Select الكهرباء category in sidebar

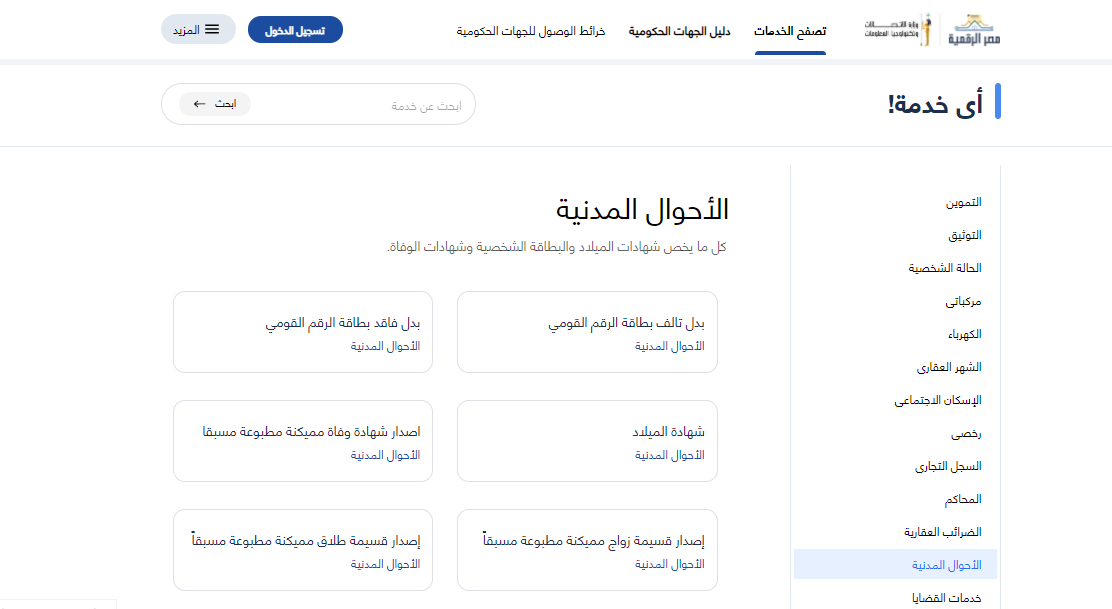click(x=964, y=334)
